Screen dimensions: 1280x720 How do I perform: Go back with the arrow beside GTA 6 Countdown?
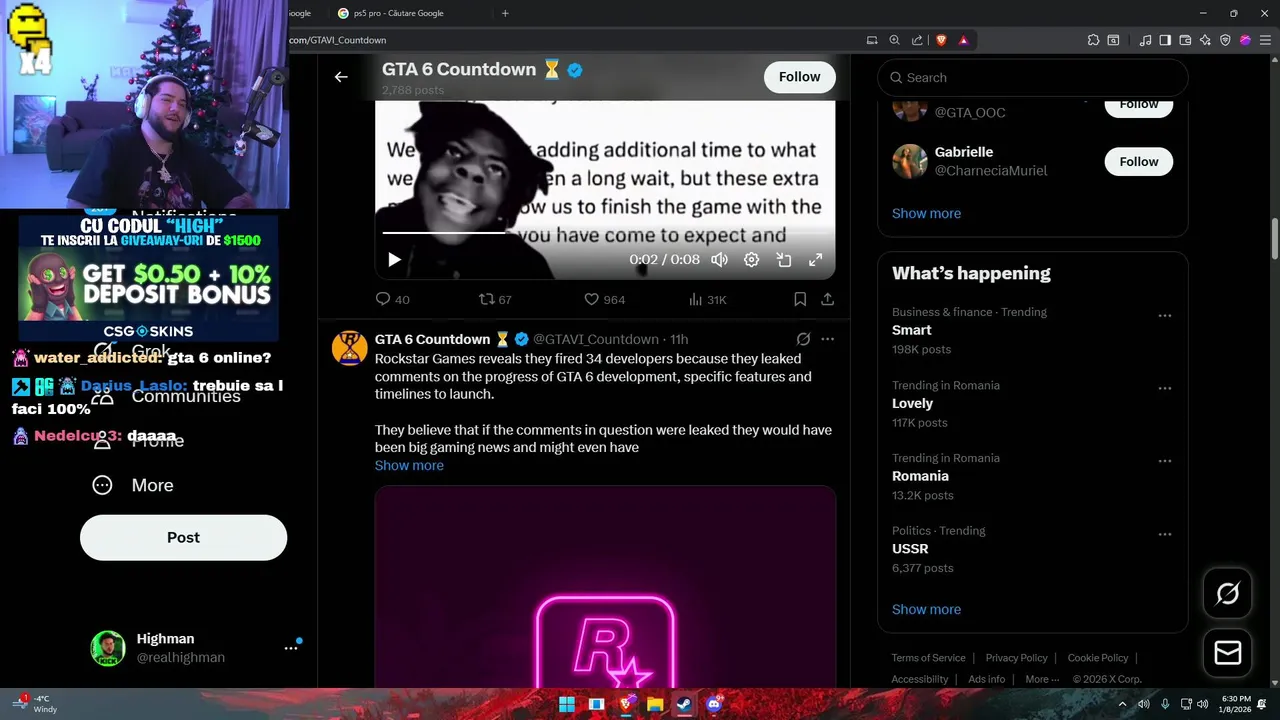[341, 77]
